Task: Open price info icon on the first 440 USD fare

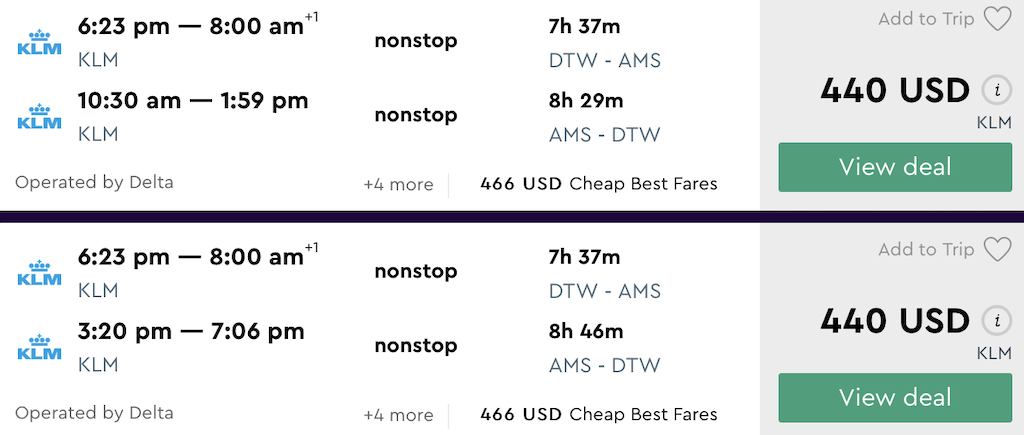Action: tap(994, 91)
